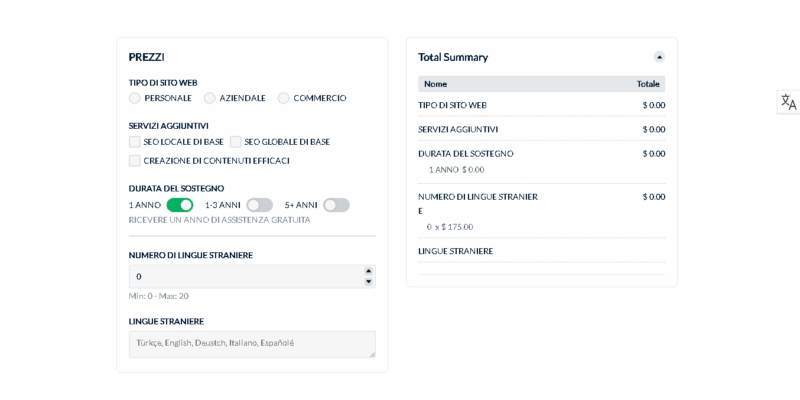Increase foreign languages number with up arrow

point(368,271)
